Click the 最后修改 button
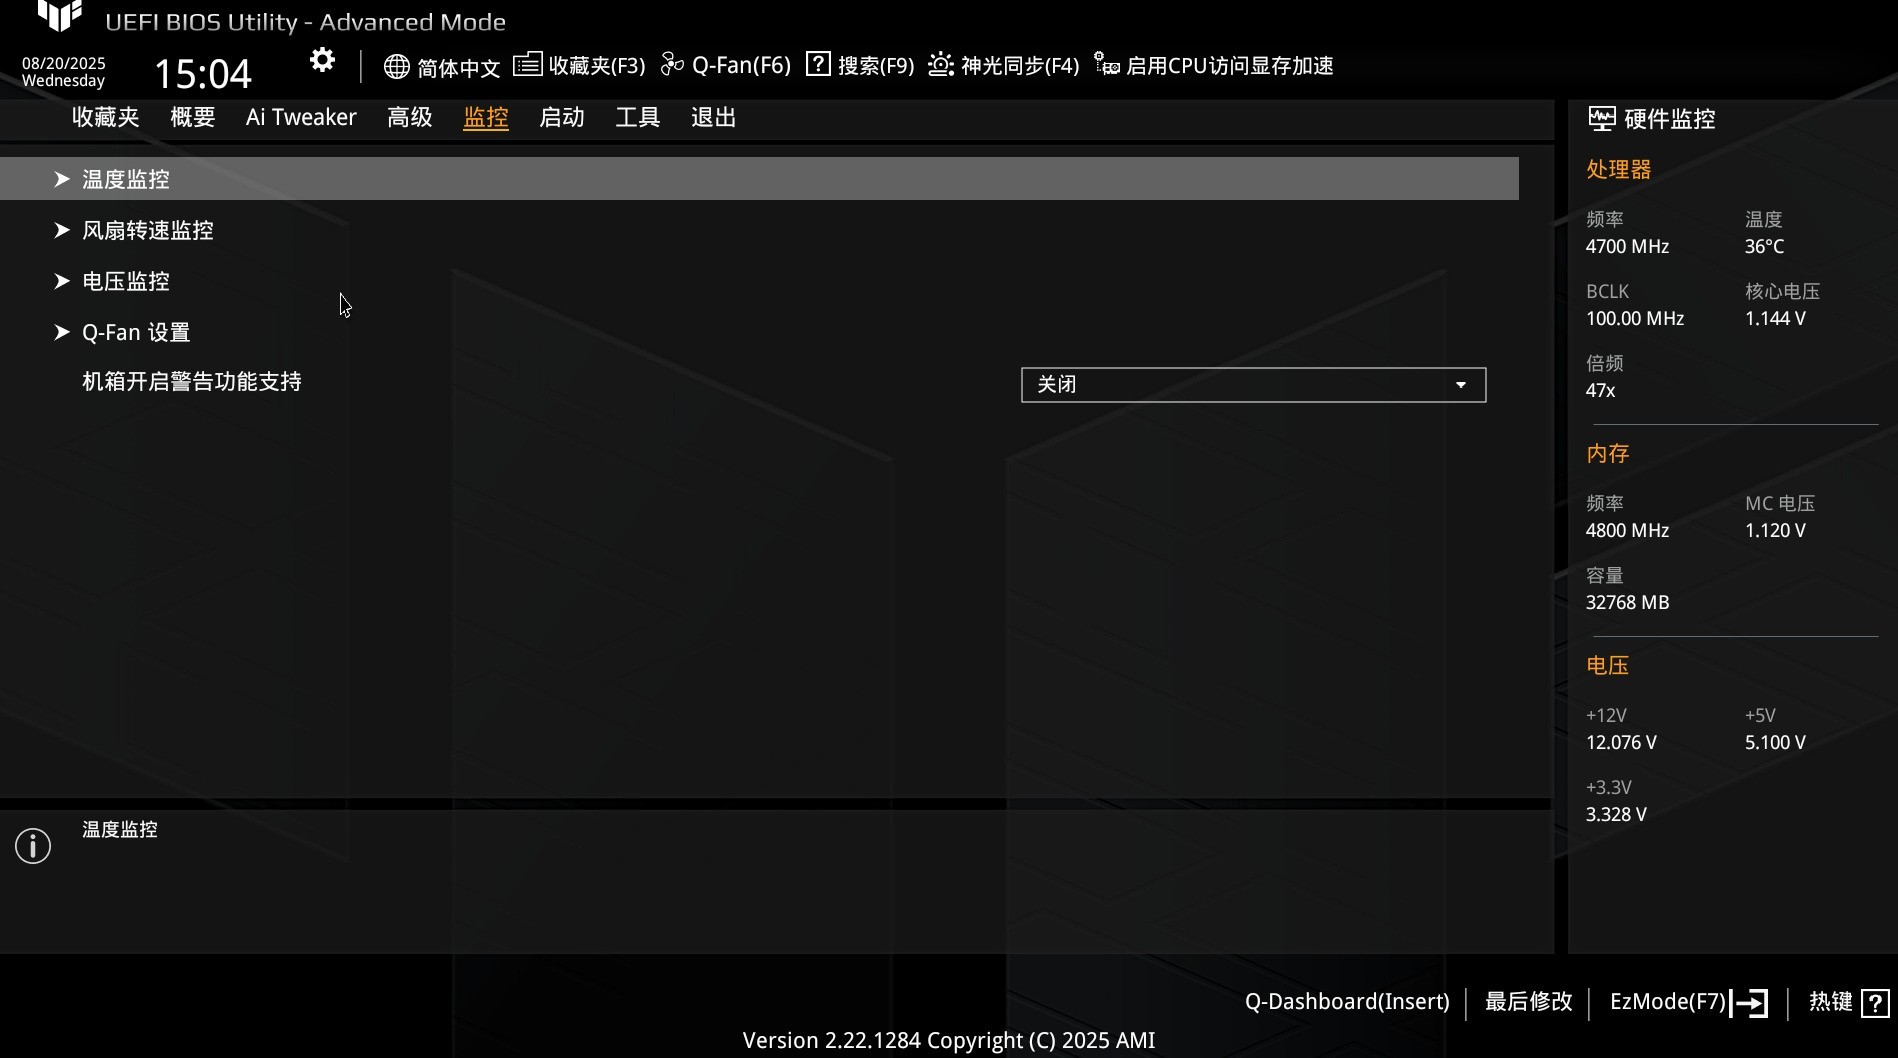1898x1058 pixels. click(x=1528, y=1002)
